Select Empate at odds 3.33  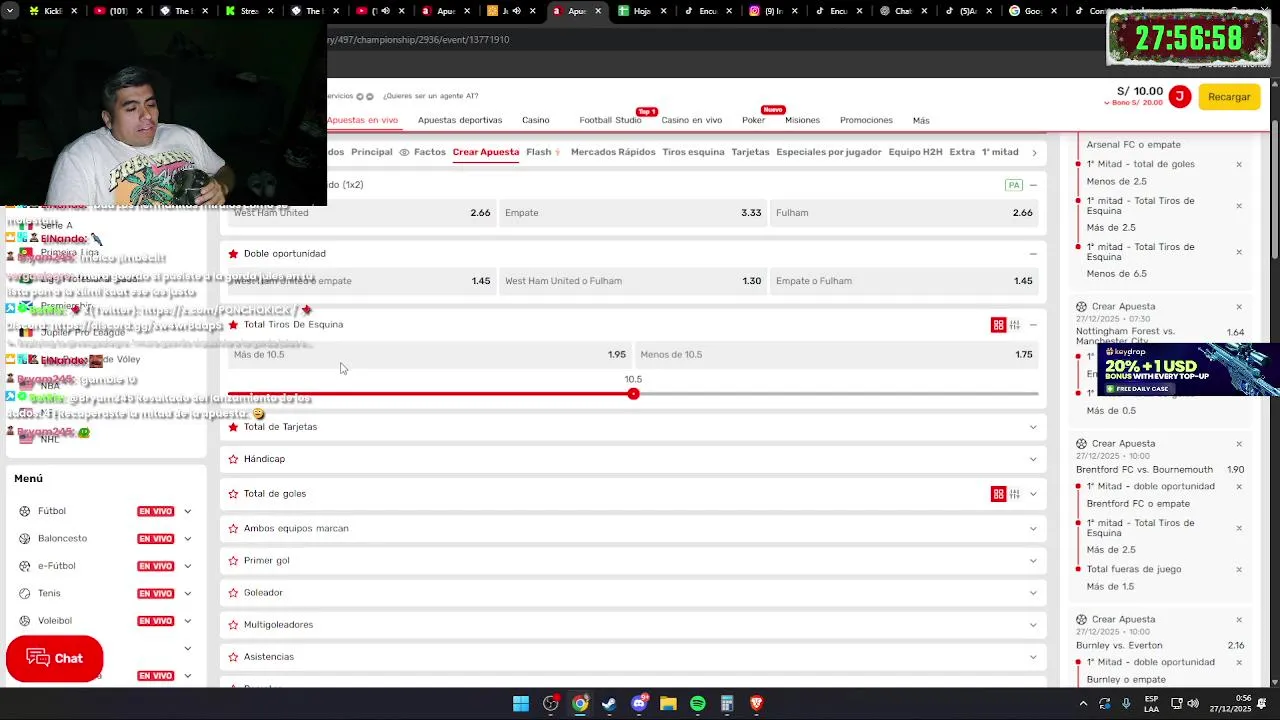point(633,213)
